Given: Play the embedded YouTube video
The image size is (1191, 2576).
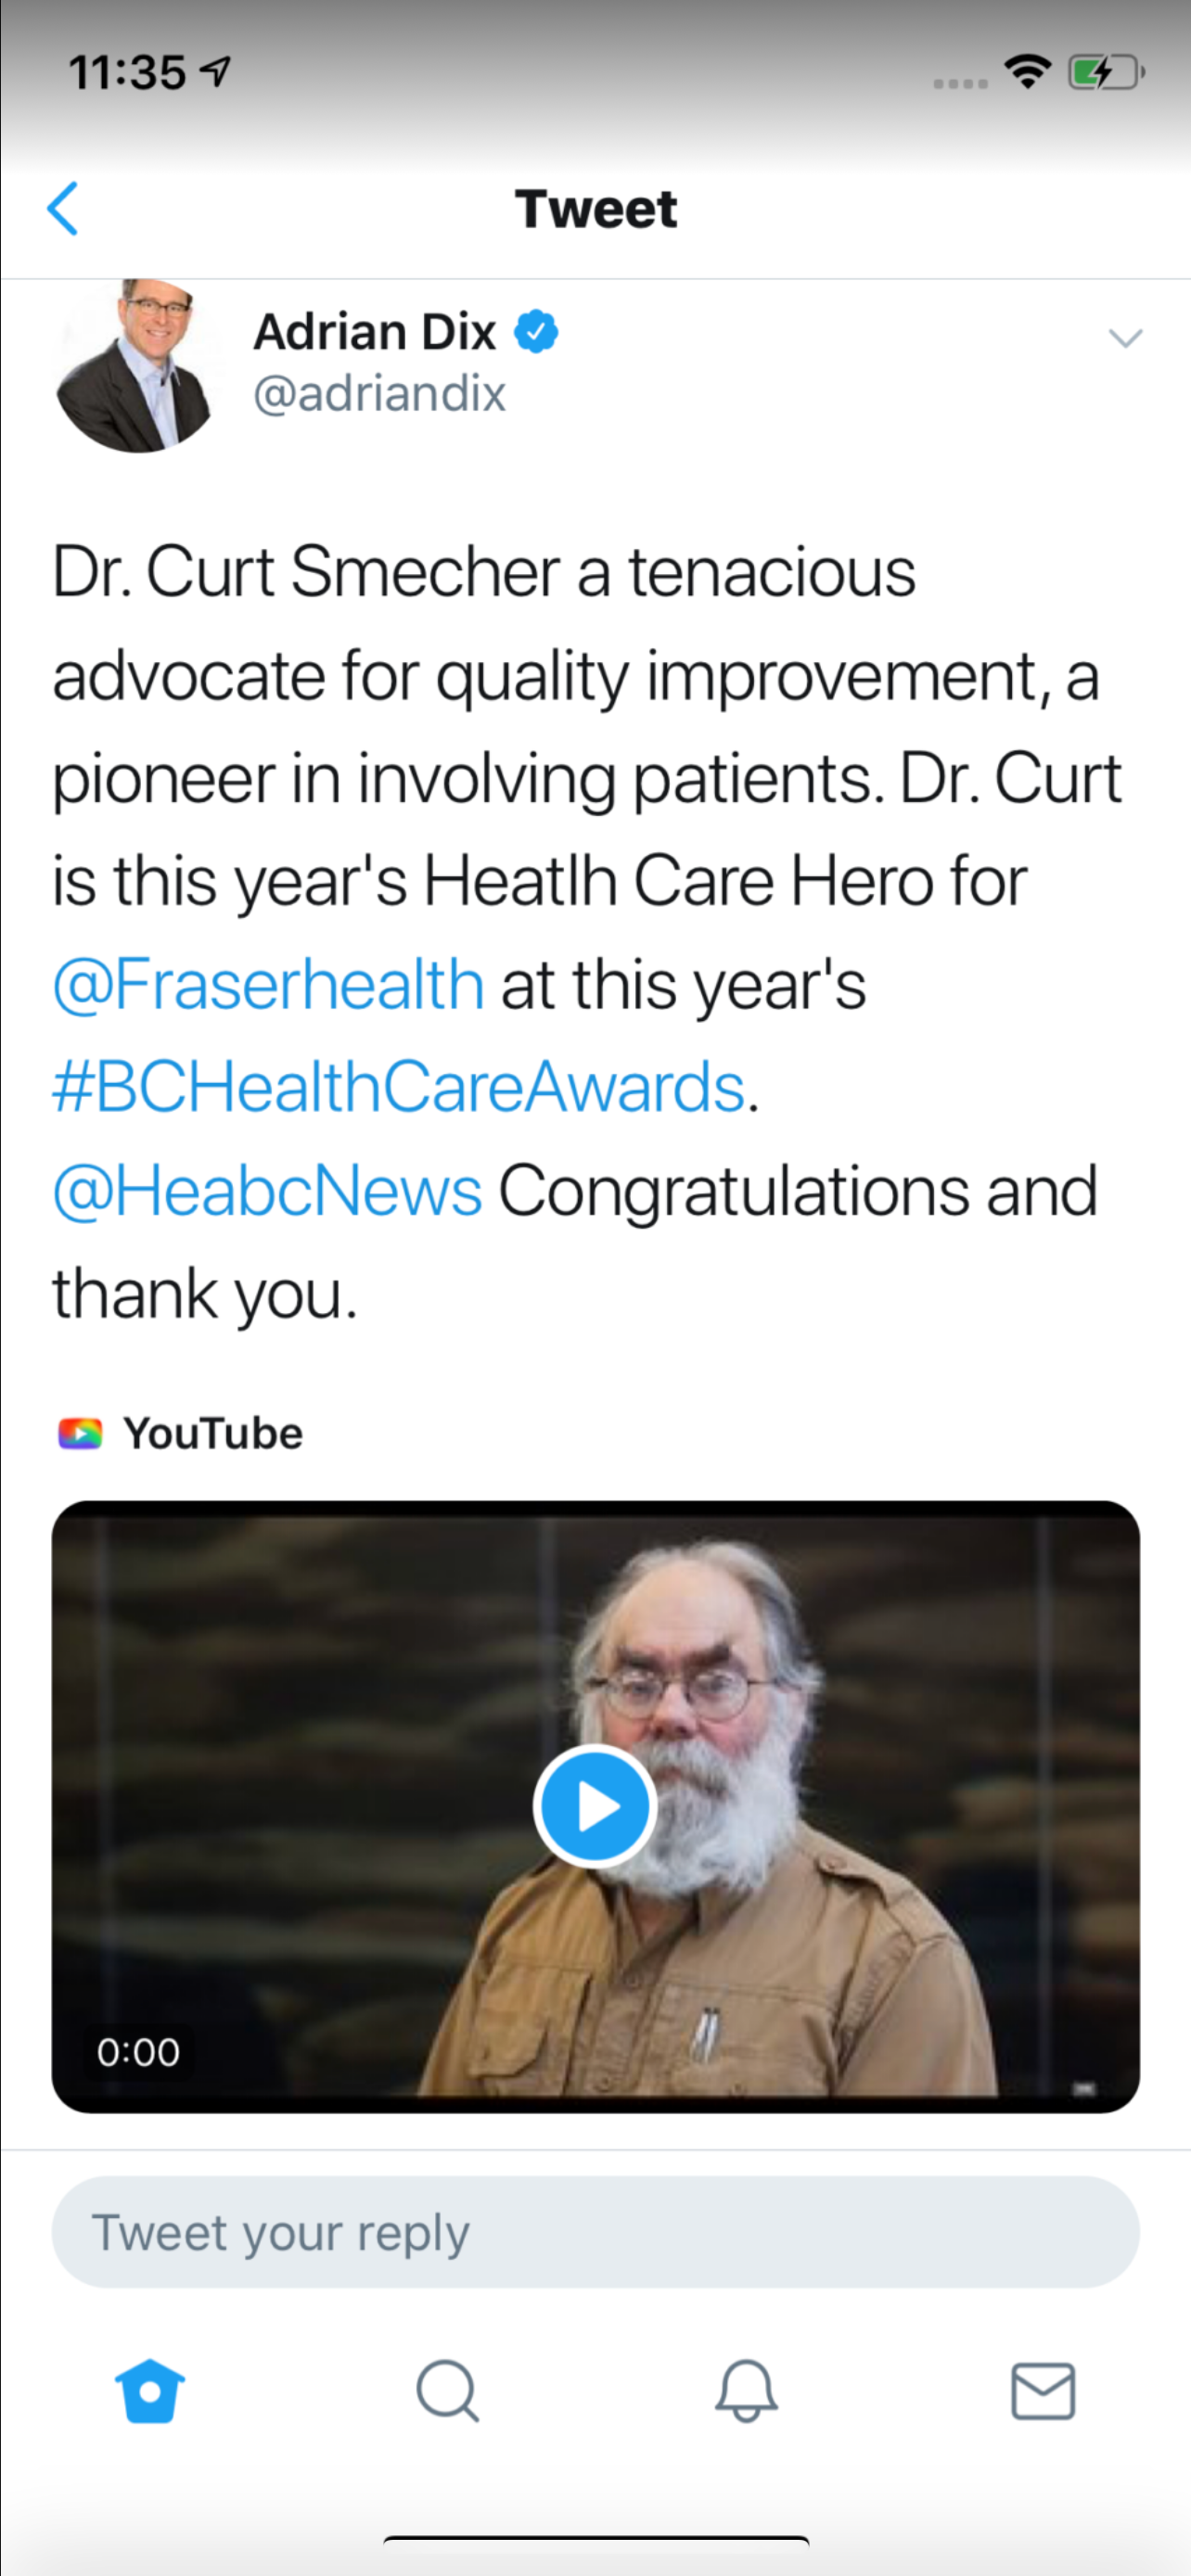Looking at the screenshot, I should (x=594, y=1806).
